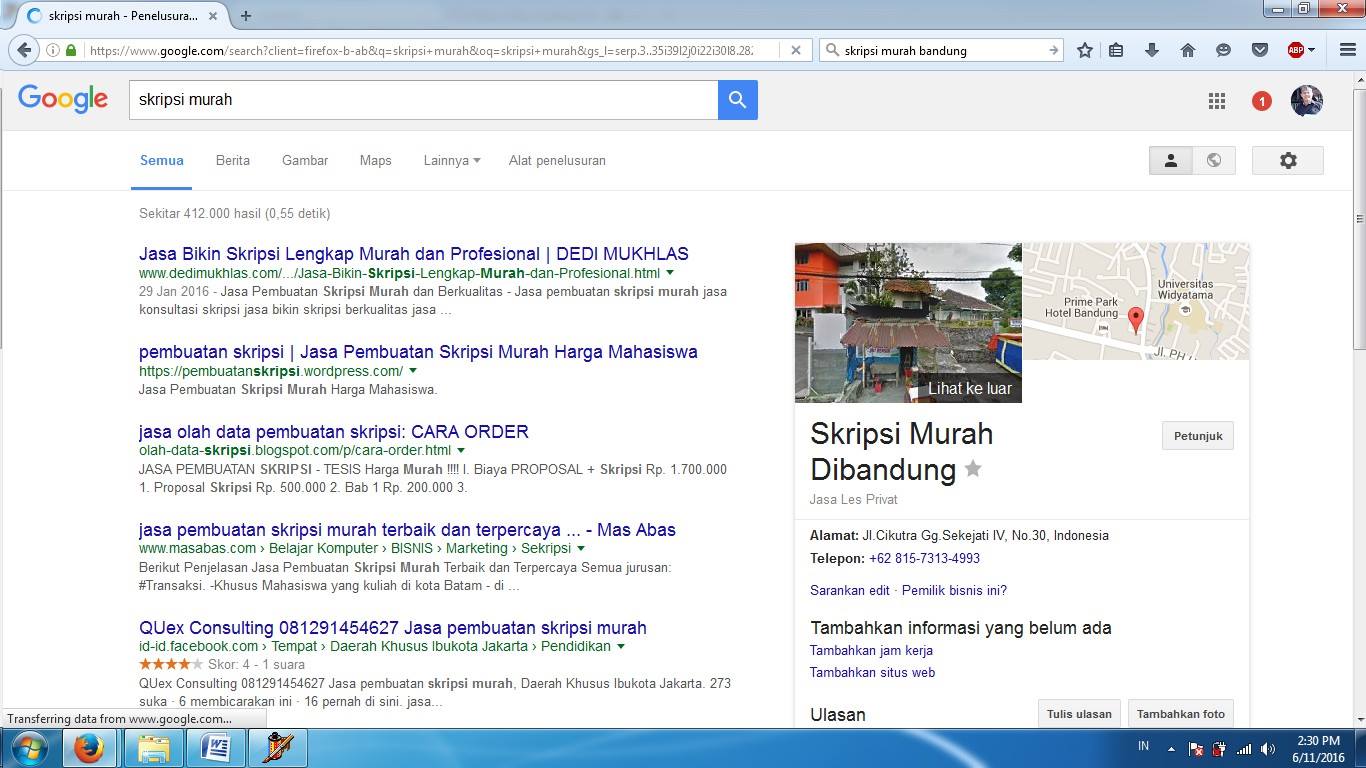The height and width of the screenshot is (768, 1366).
Task: Select the Semua results tab
Action: click(x=162, y=160)
